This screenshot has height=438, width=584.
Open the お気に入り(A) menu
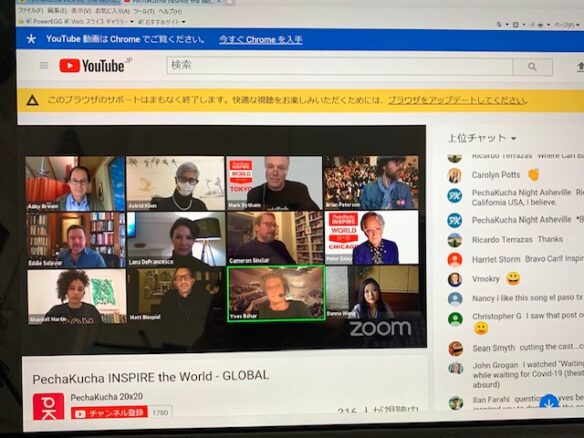pyautogui.click(x=112, y=11)
